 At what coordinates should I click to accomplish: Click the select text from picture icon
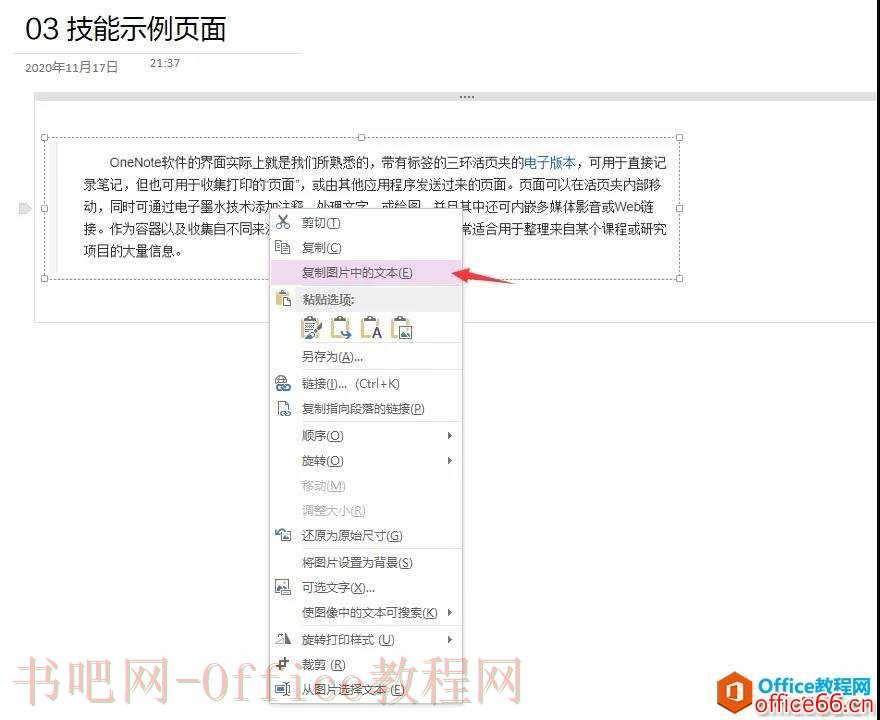click(283, 689)
